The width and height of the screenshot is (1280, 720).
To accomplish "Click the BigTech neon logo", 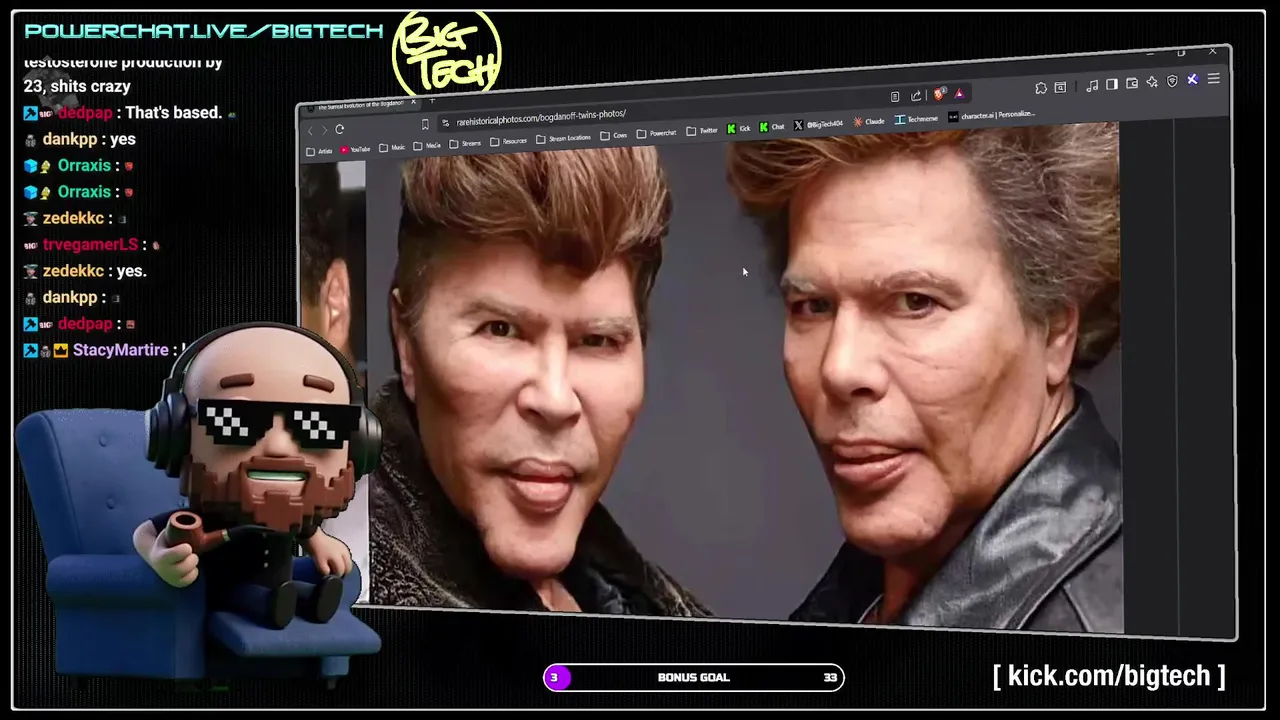I will click(447, 55).
